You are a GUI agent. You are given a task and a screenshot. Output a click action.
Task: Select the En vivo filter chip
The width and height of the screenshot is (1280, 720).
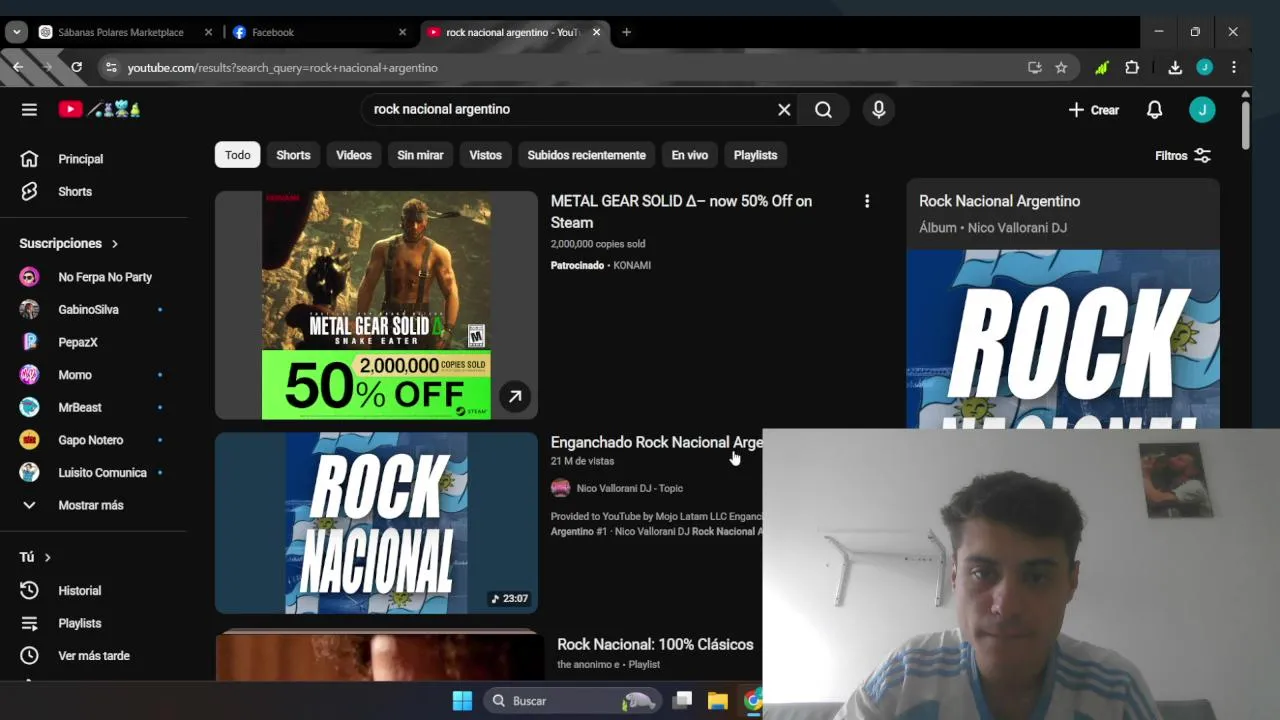[690, 155]
